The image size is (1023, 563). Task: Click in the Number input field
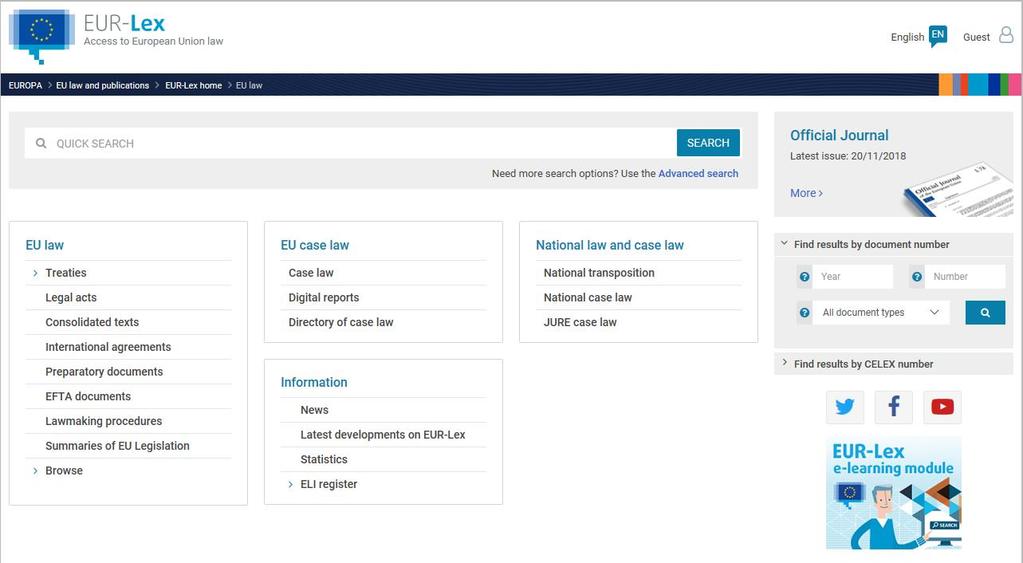click(966, 277)
